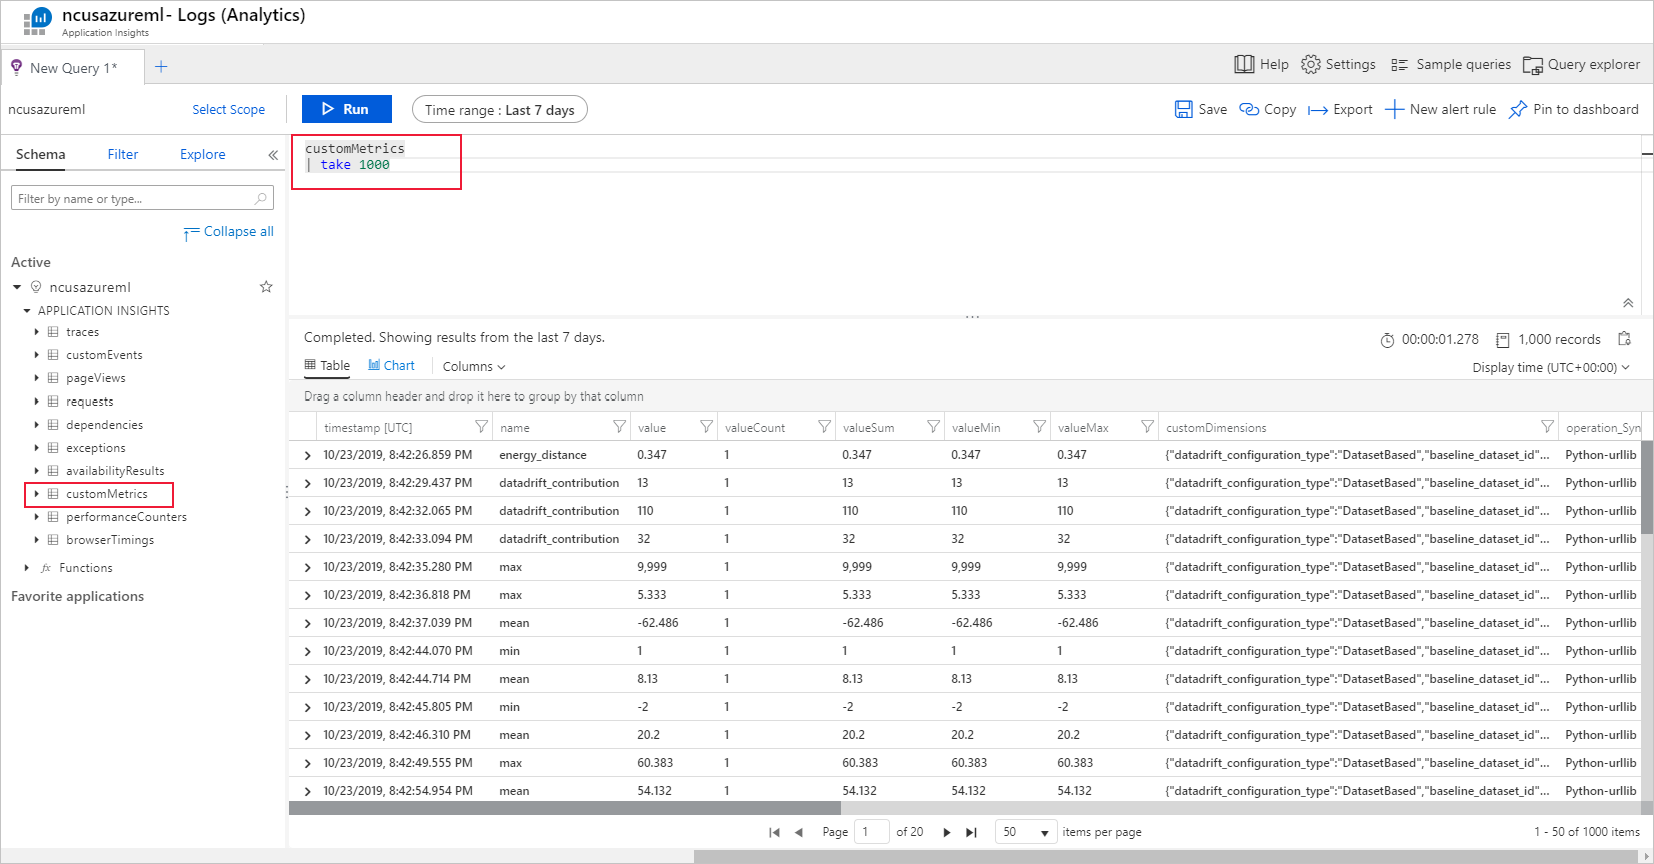
Task: Open the items per page dropdown
Action: tap(1026, 832)
